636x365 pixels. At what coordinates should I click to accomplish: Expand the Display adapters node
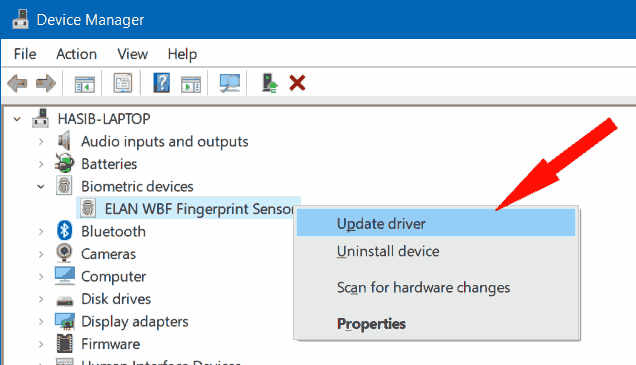coord(41,322)
